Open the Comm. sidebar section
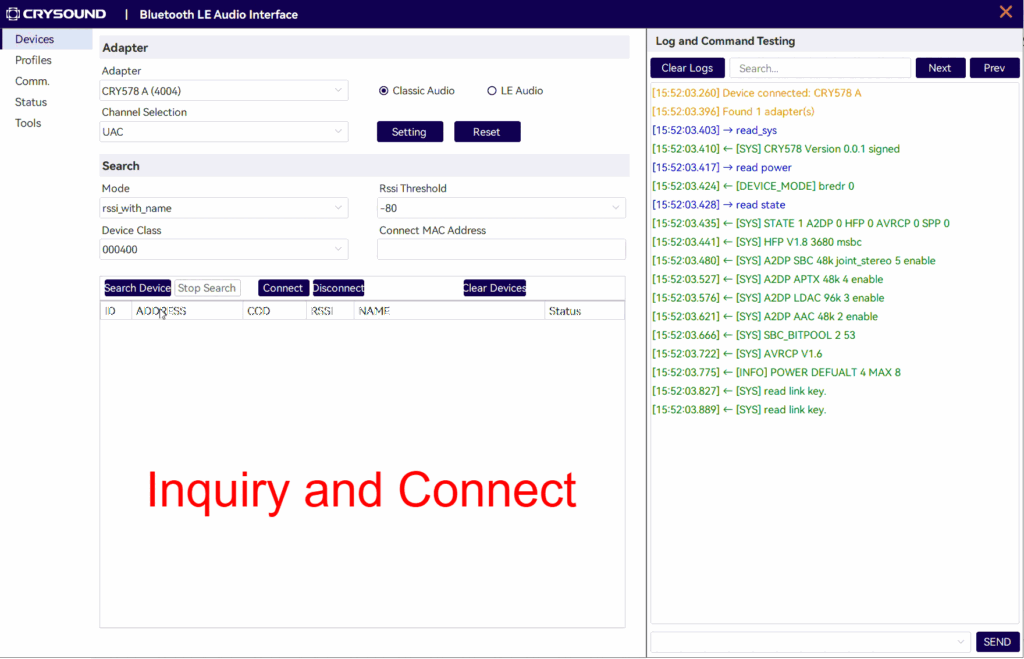This screenshot has width=1024, height=659. click(x=32, y=82)
